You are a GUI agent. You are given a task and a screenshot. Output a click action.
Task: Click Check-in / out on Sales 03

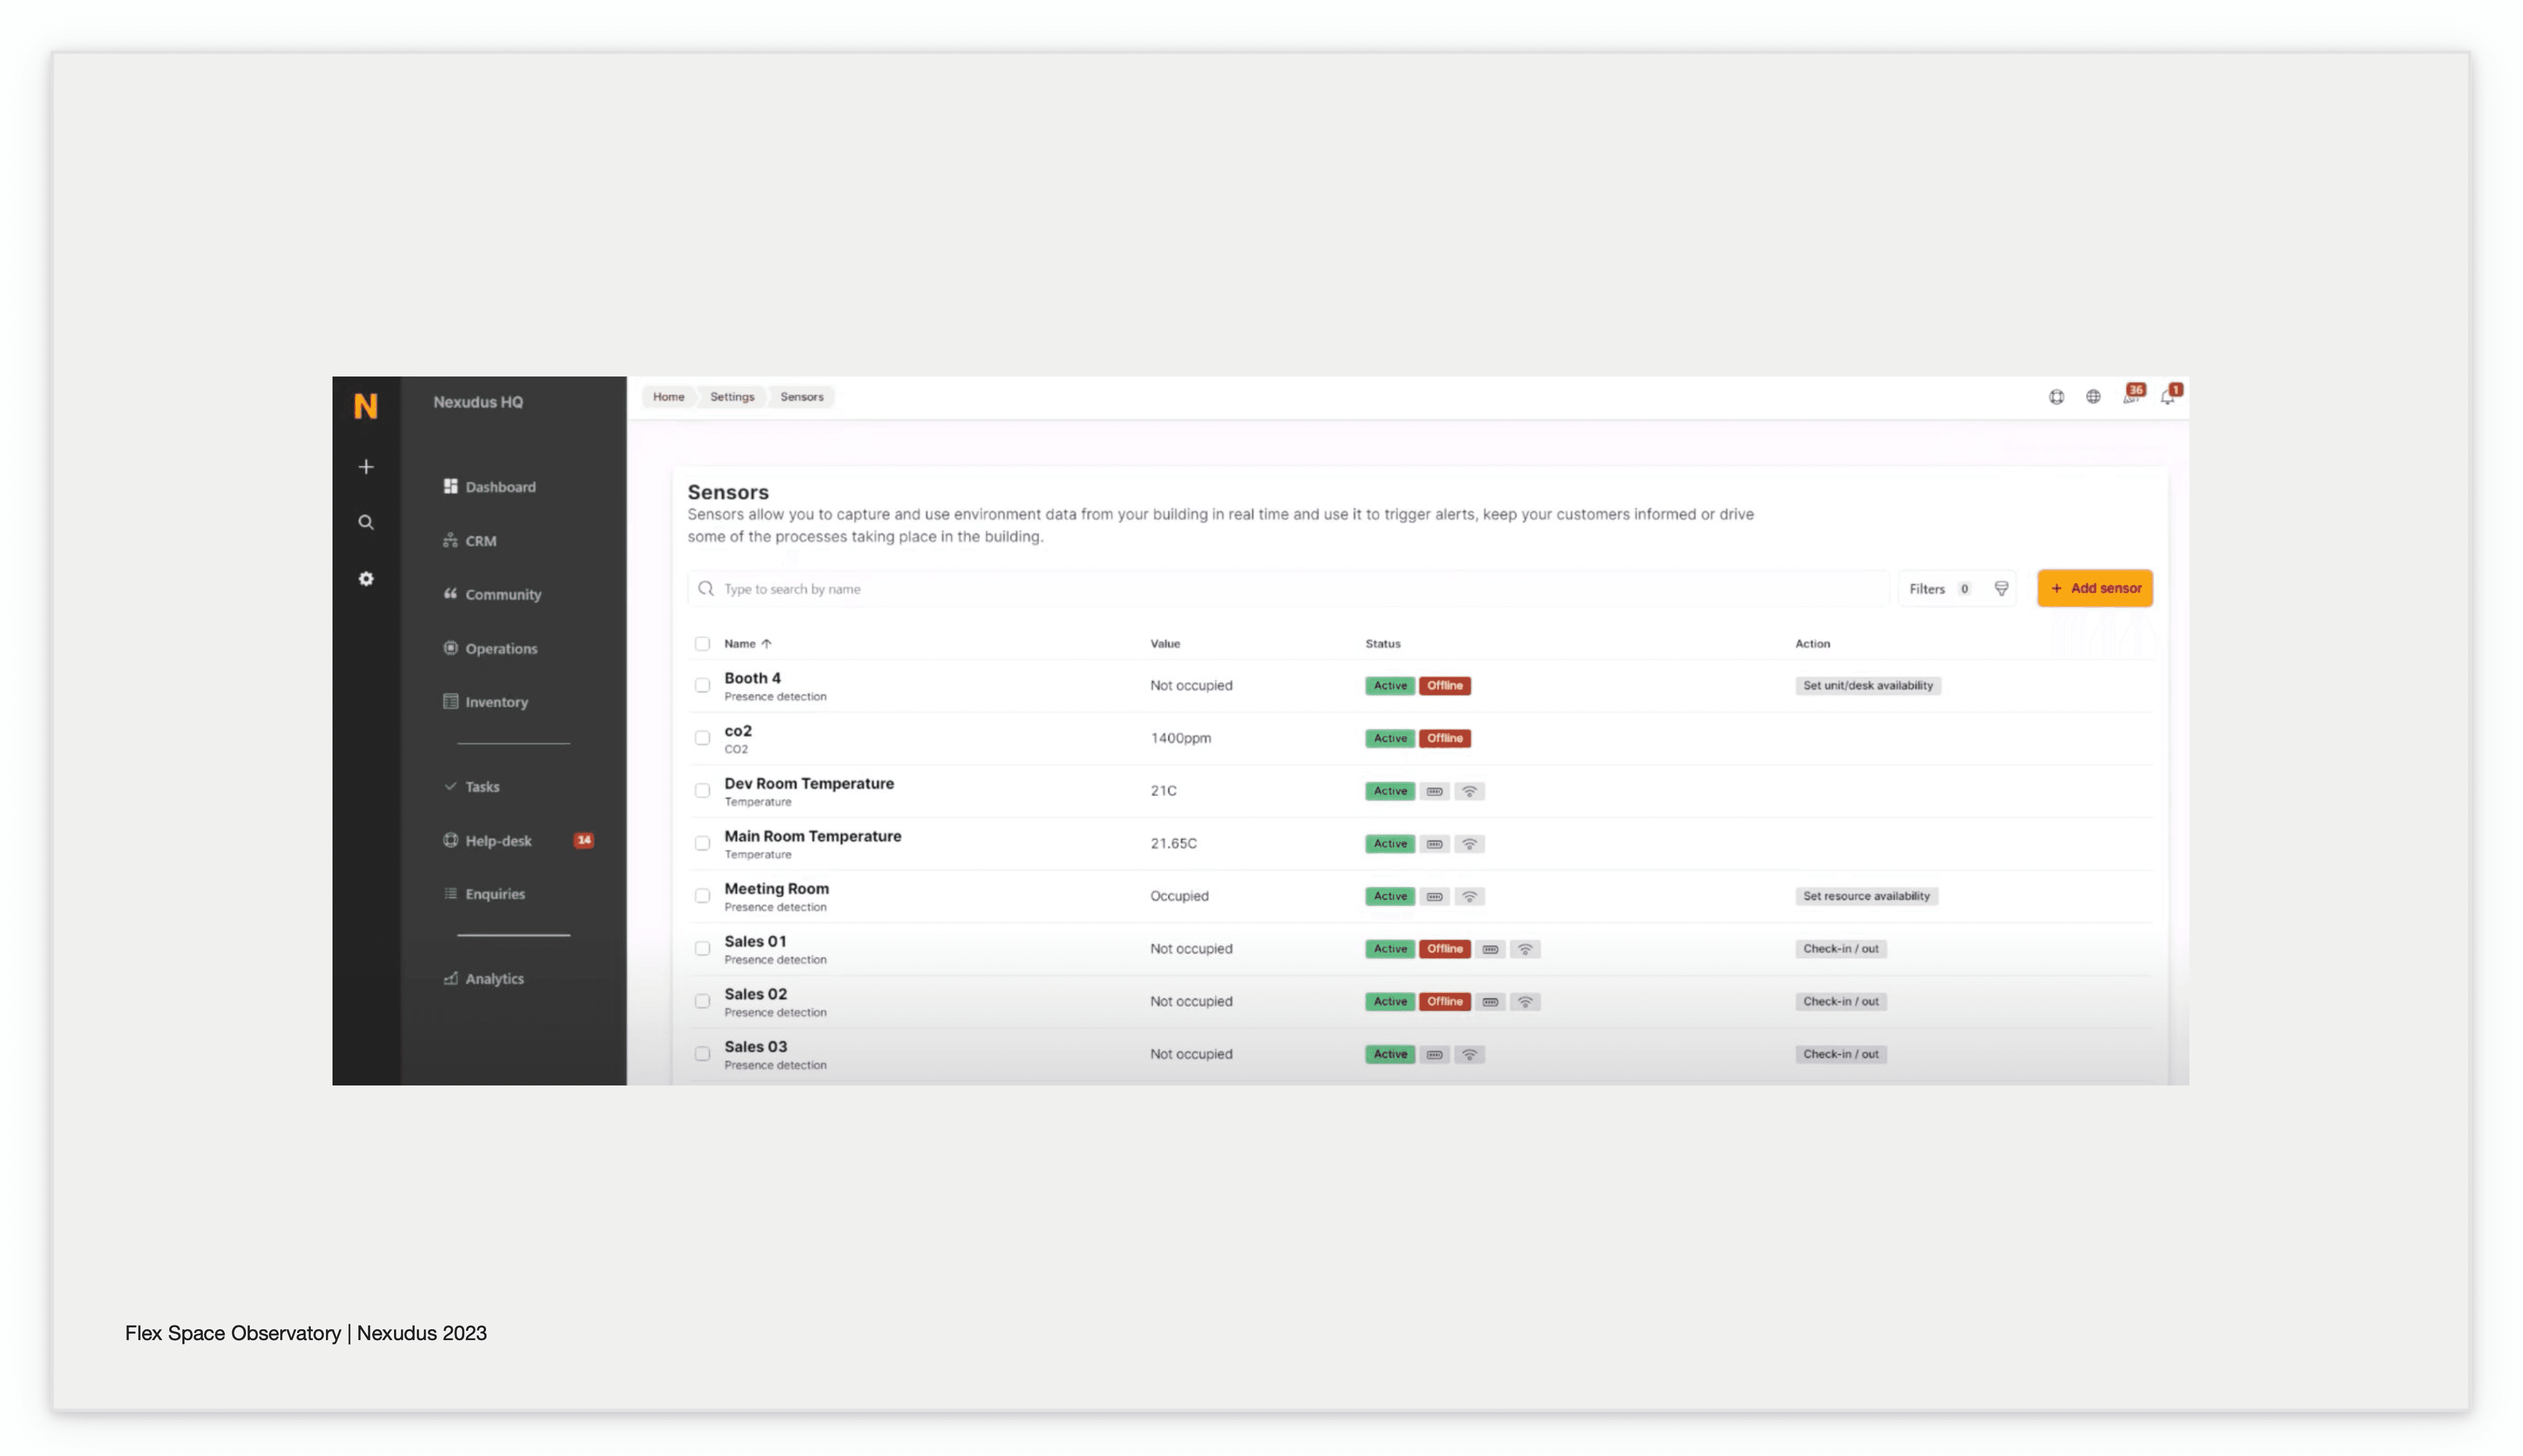1840,1054
